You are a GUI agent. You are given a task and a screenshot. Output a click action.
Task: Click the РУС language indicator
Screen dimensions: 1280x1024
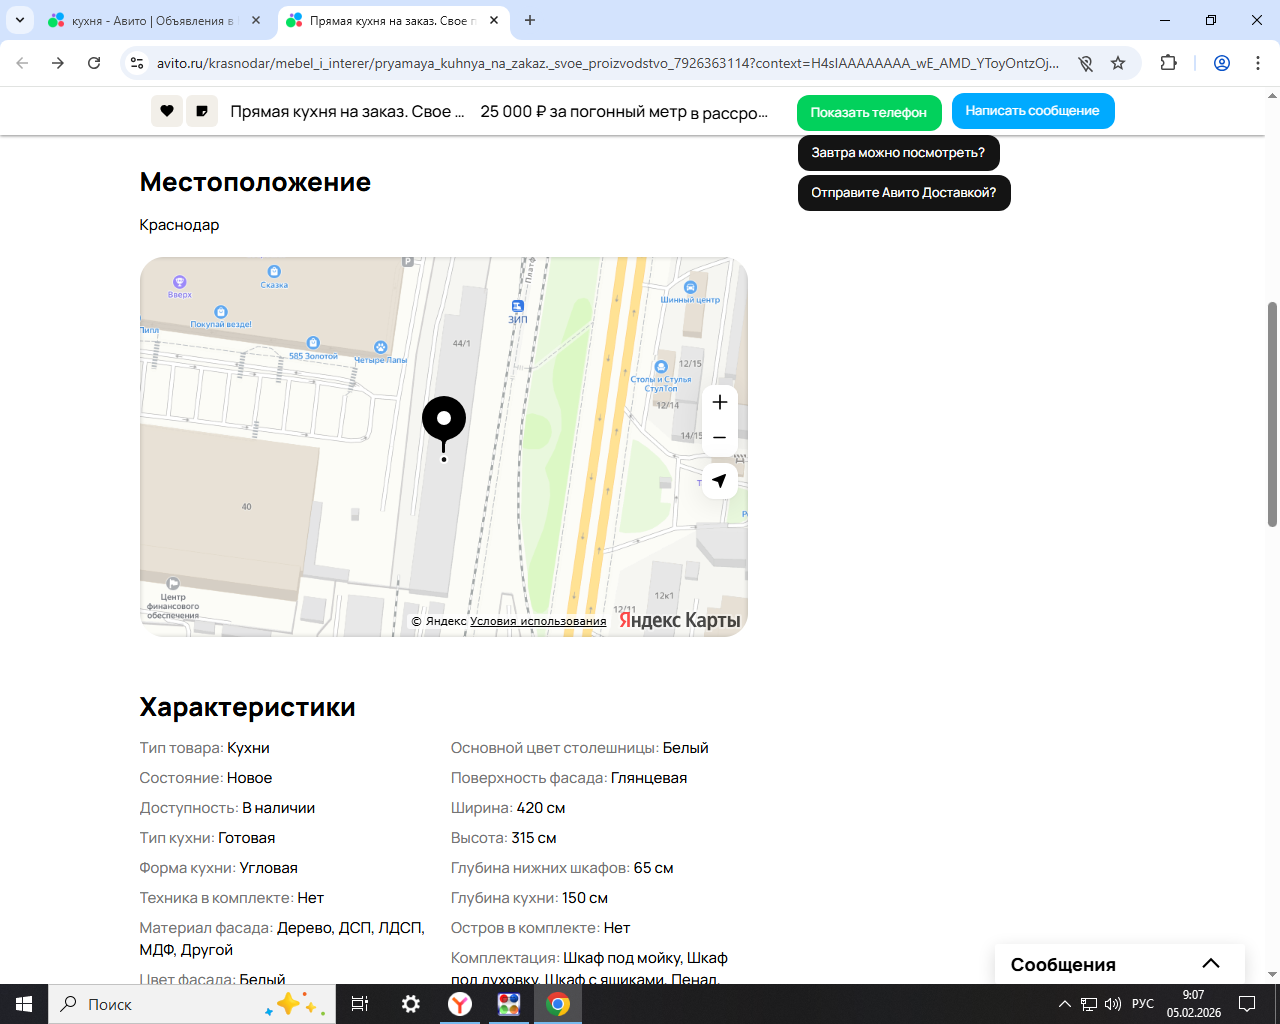pos(1143,1004)
